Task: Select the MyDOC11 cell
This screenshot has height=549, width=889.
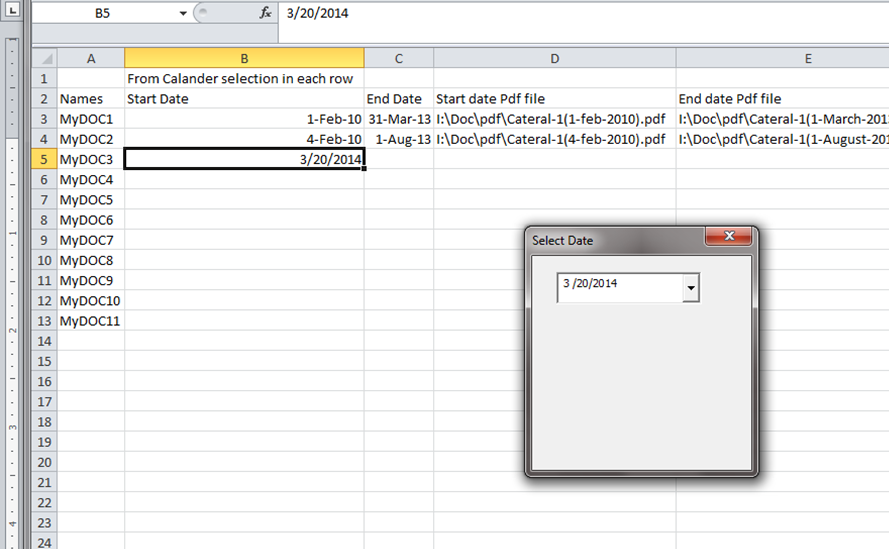Action: [90, 321]
